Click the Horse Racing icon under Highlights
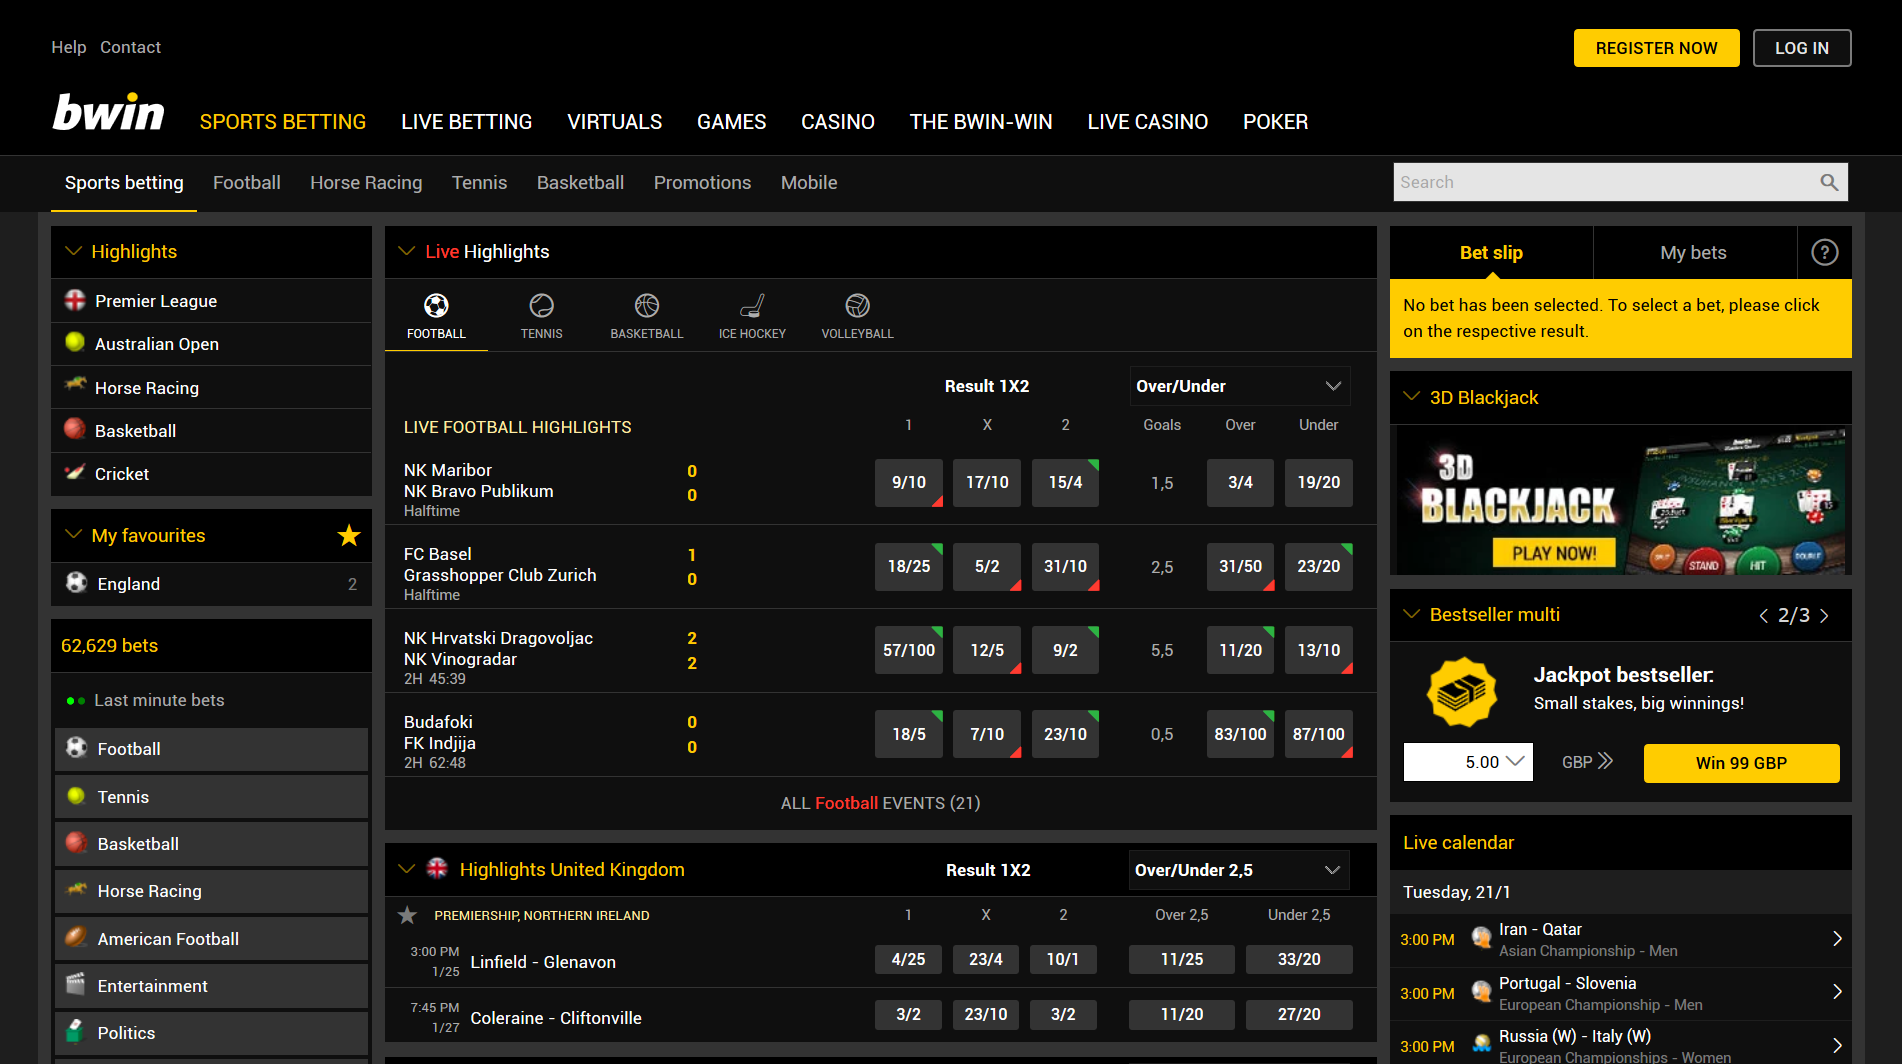This screenshot has width=1902, height=1064. tap(75, 384)
